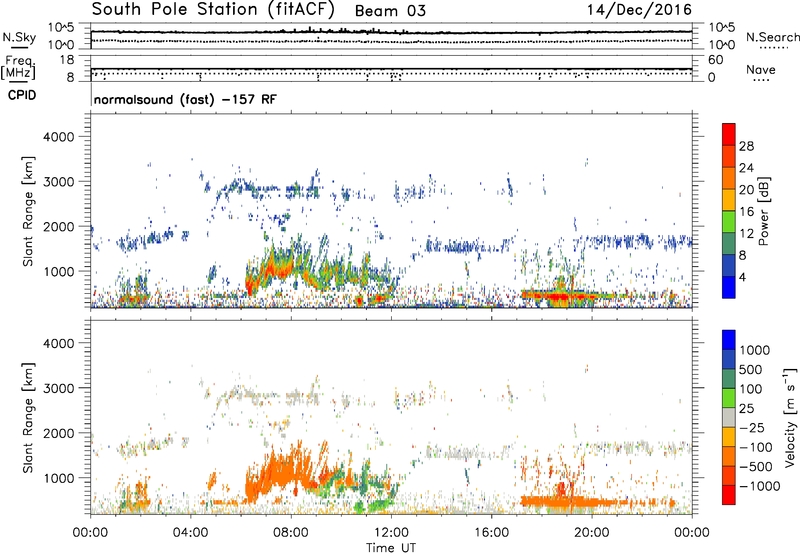Screen dimensions: 800x554
Task: Click the 'CPID' row label
Action: click(x=22, y=95)
